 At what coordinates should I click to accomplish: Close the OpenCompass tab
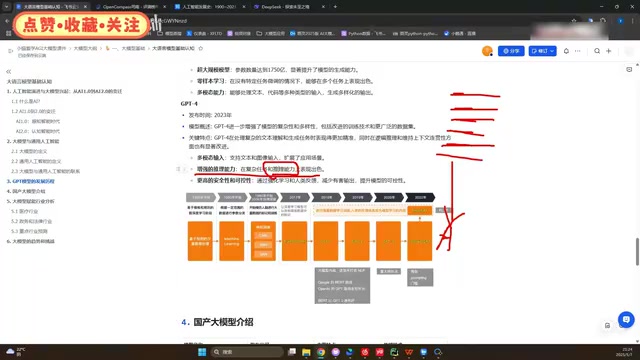point(164,7)
